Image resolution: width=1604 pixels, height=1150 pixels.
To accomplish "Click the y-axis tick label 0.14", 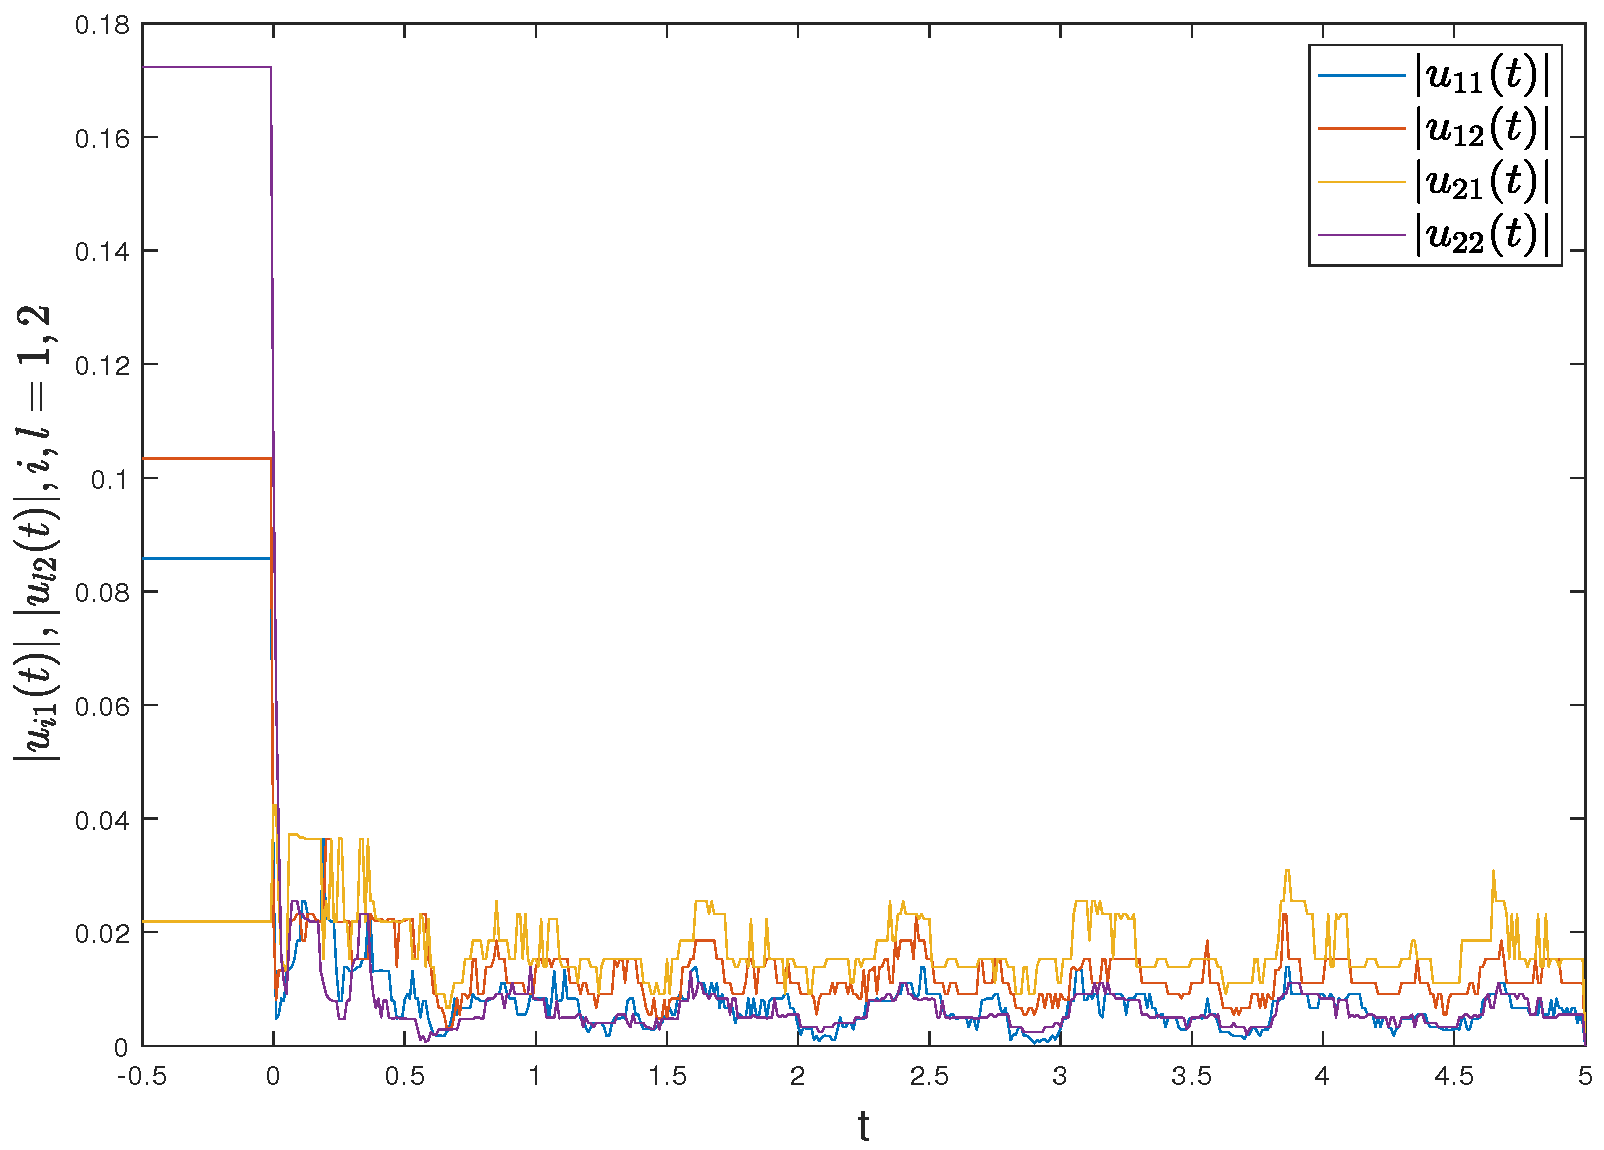I will [x=102, y=251].
